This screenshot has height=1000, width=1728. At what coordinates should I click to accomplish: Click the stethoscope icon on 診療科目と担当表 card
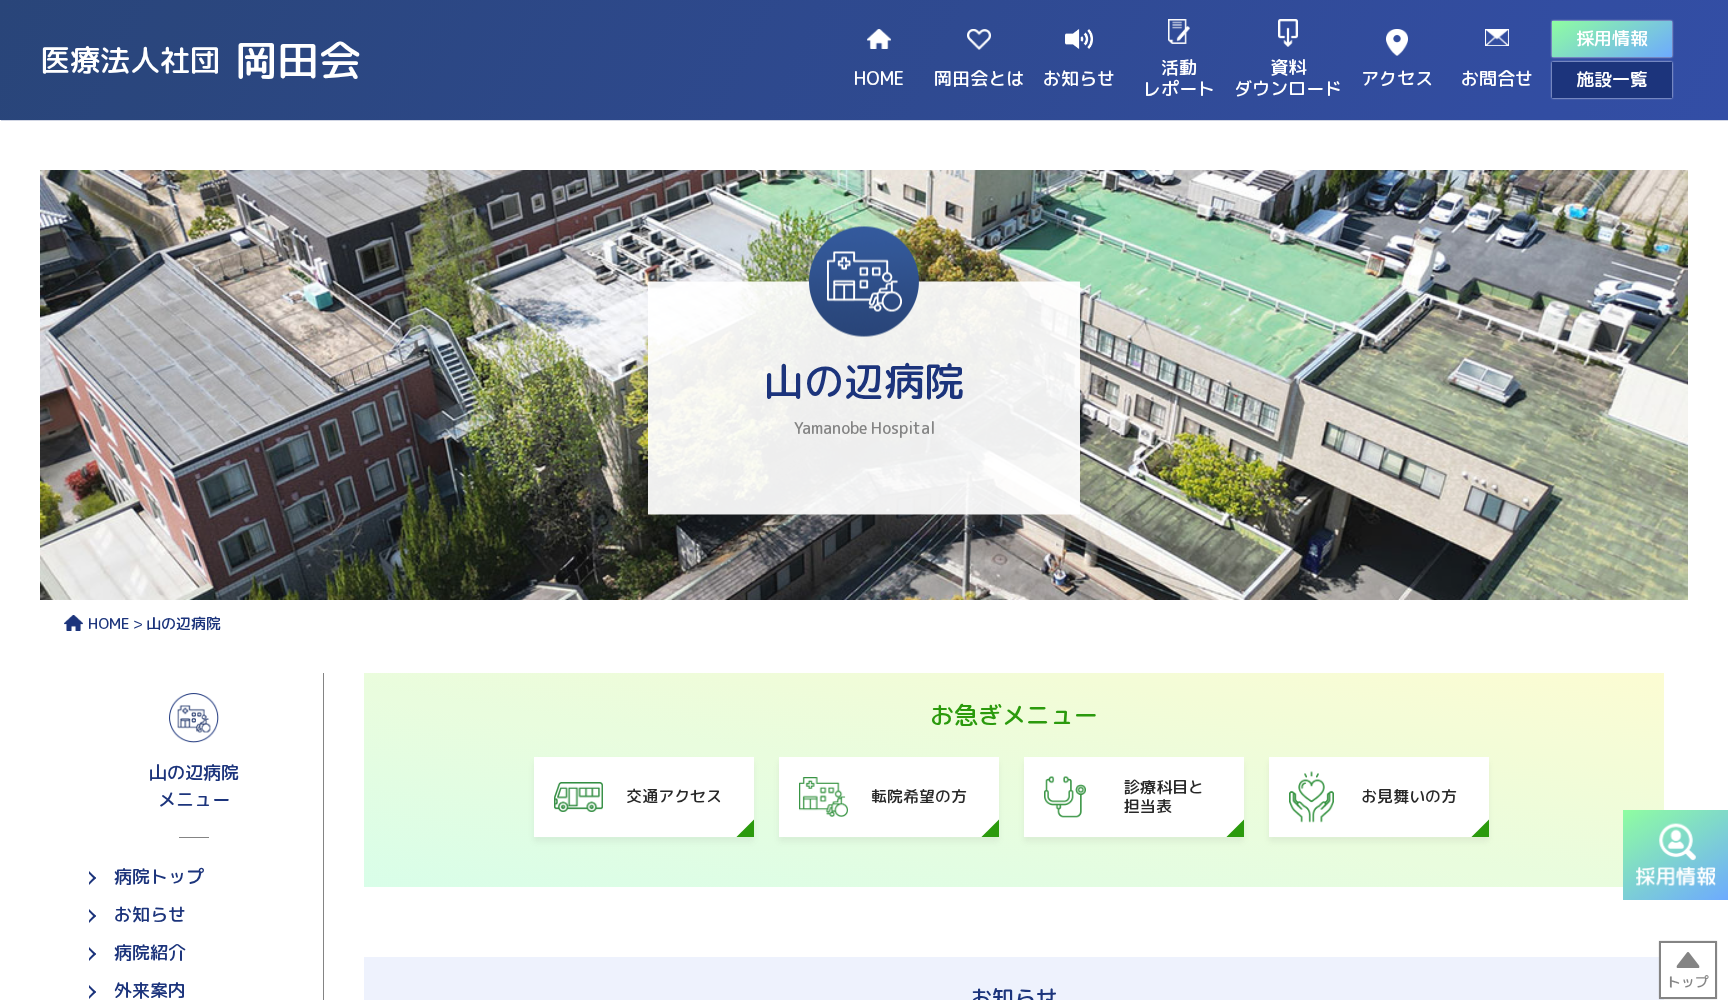click(1066, 796)
